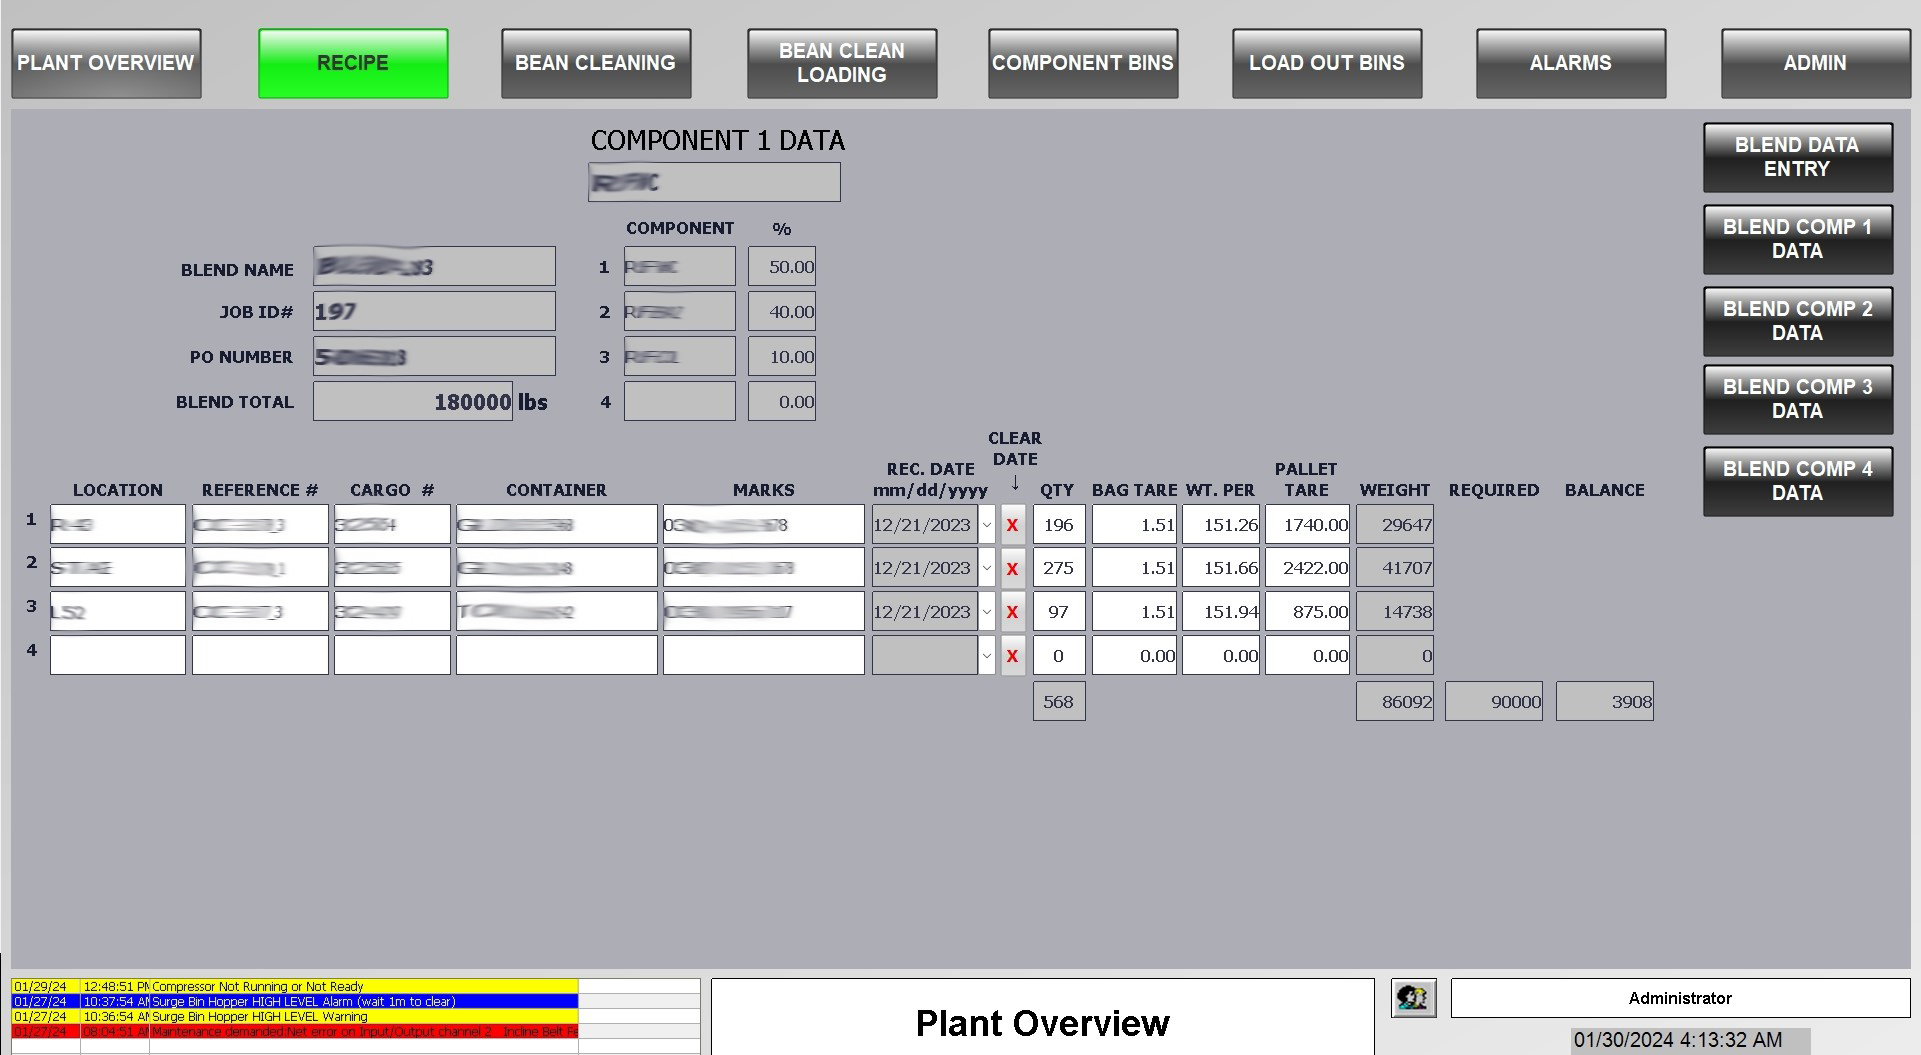Screen dimensions: 1921x1055
Task: Open row 1 received date dropdown
Action: point(987,525)
